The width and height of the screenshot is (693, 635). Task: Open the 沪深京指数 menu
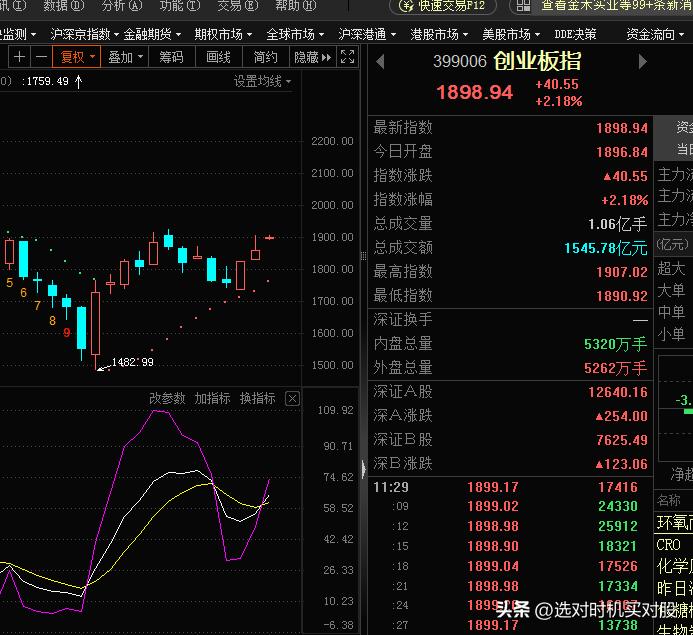pos(84,34)
